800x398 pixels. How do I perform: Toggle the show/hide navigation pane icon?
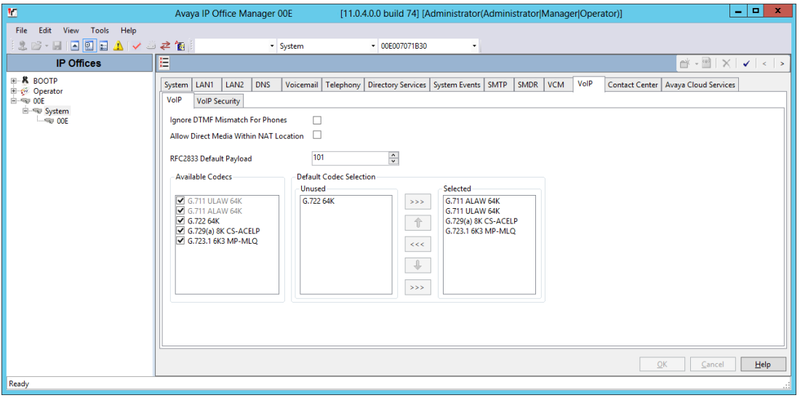coord(89,46)
